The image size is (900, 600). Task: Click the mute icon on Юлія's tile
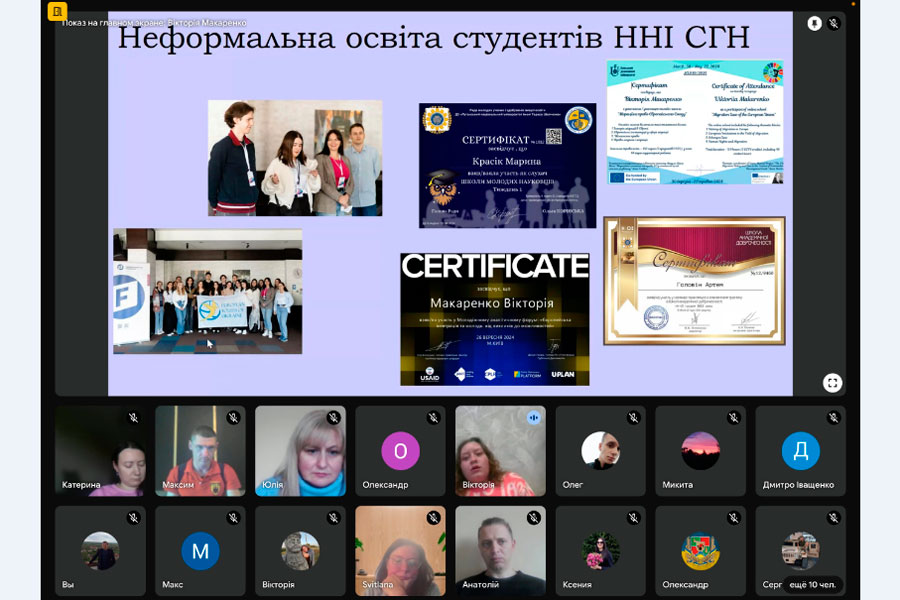(x=333, y=418)
